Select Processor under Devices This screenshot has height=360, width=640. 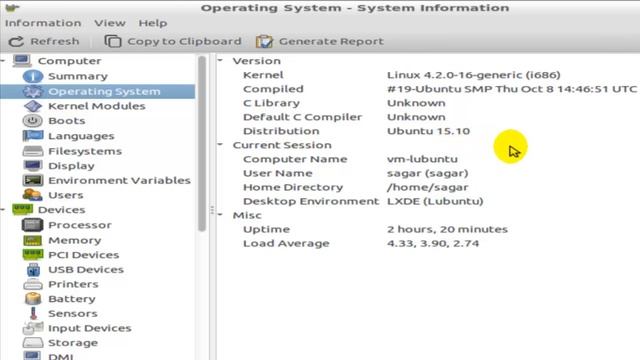click(x=80, y=225)
